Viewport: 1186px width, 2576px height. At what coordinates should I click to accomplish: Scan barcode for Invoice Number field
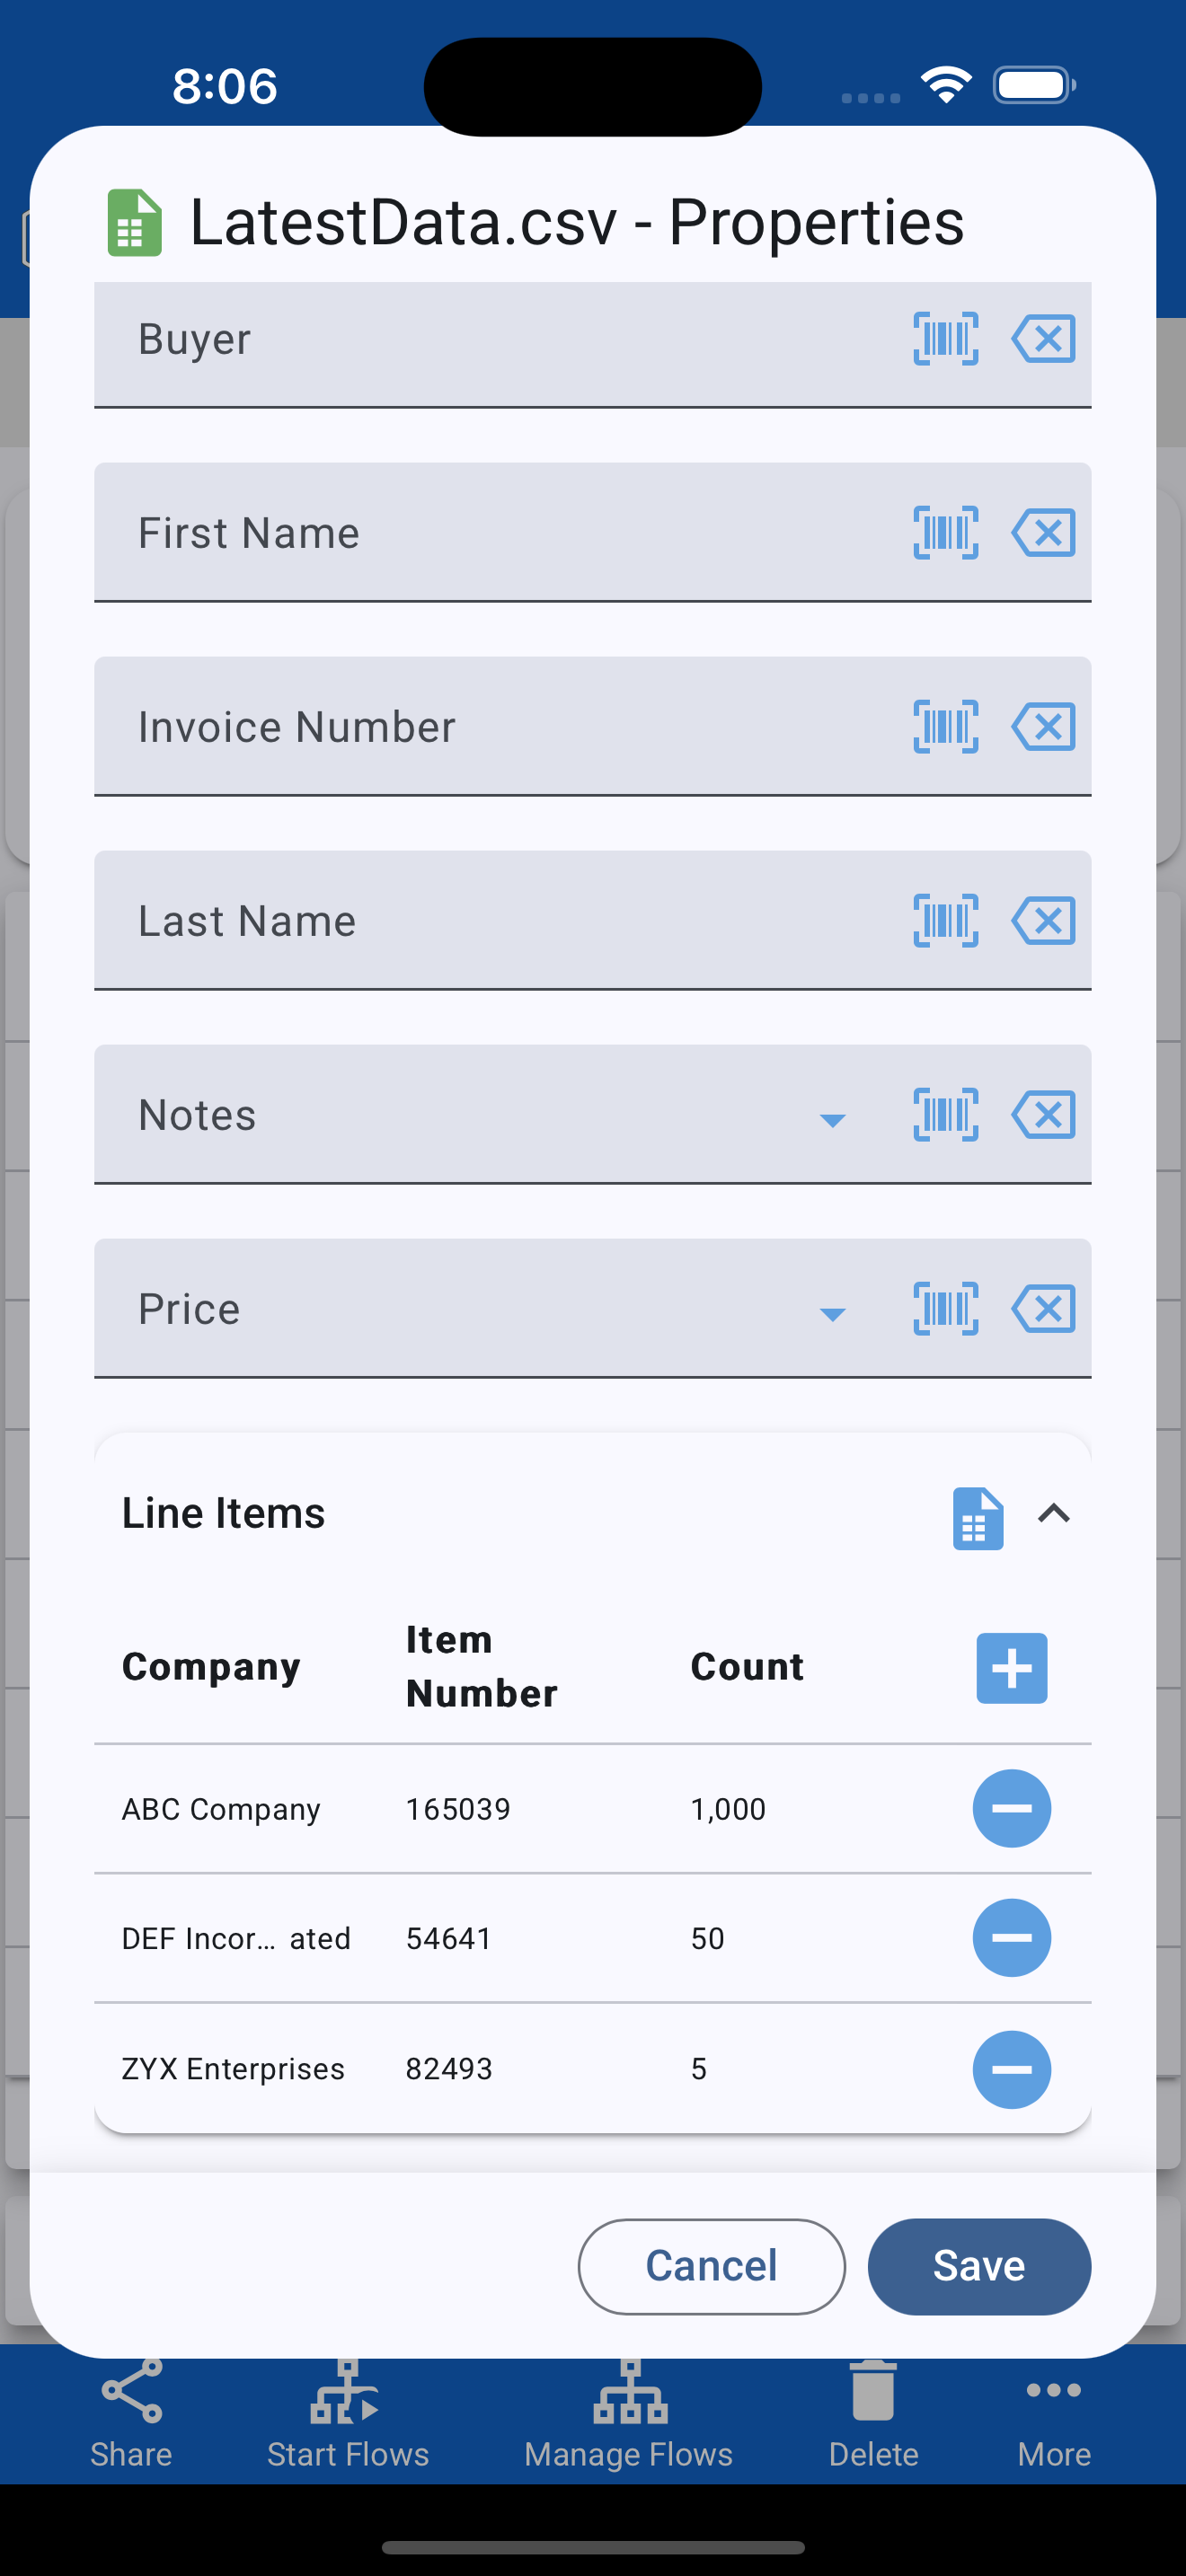945,726
